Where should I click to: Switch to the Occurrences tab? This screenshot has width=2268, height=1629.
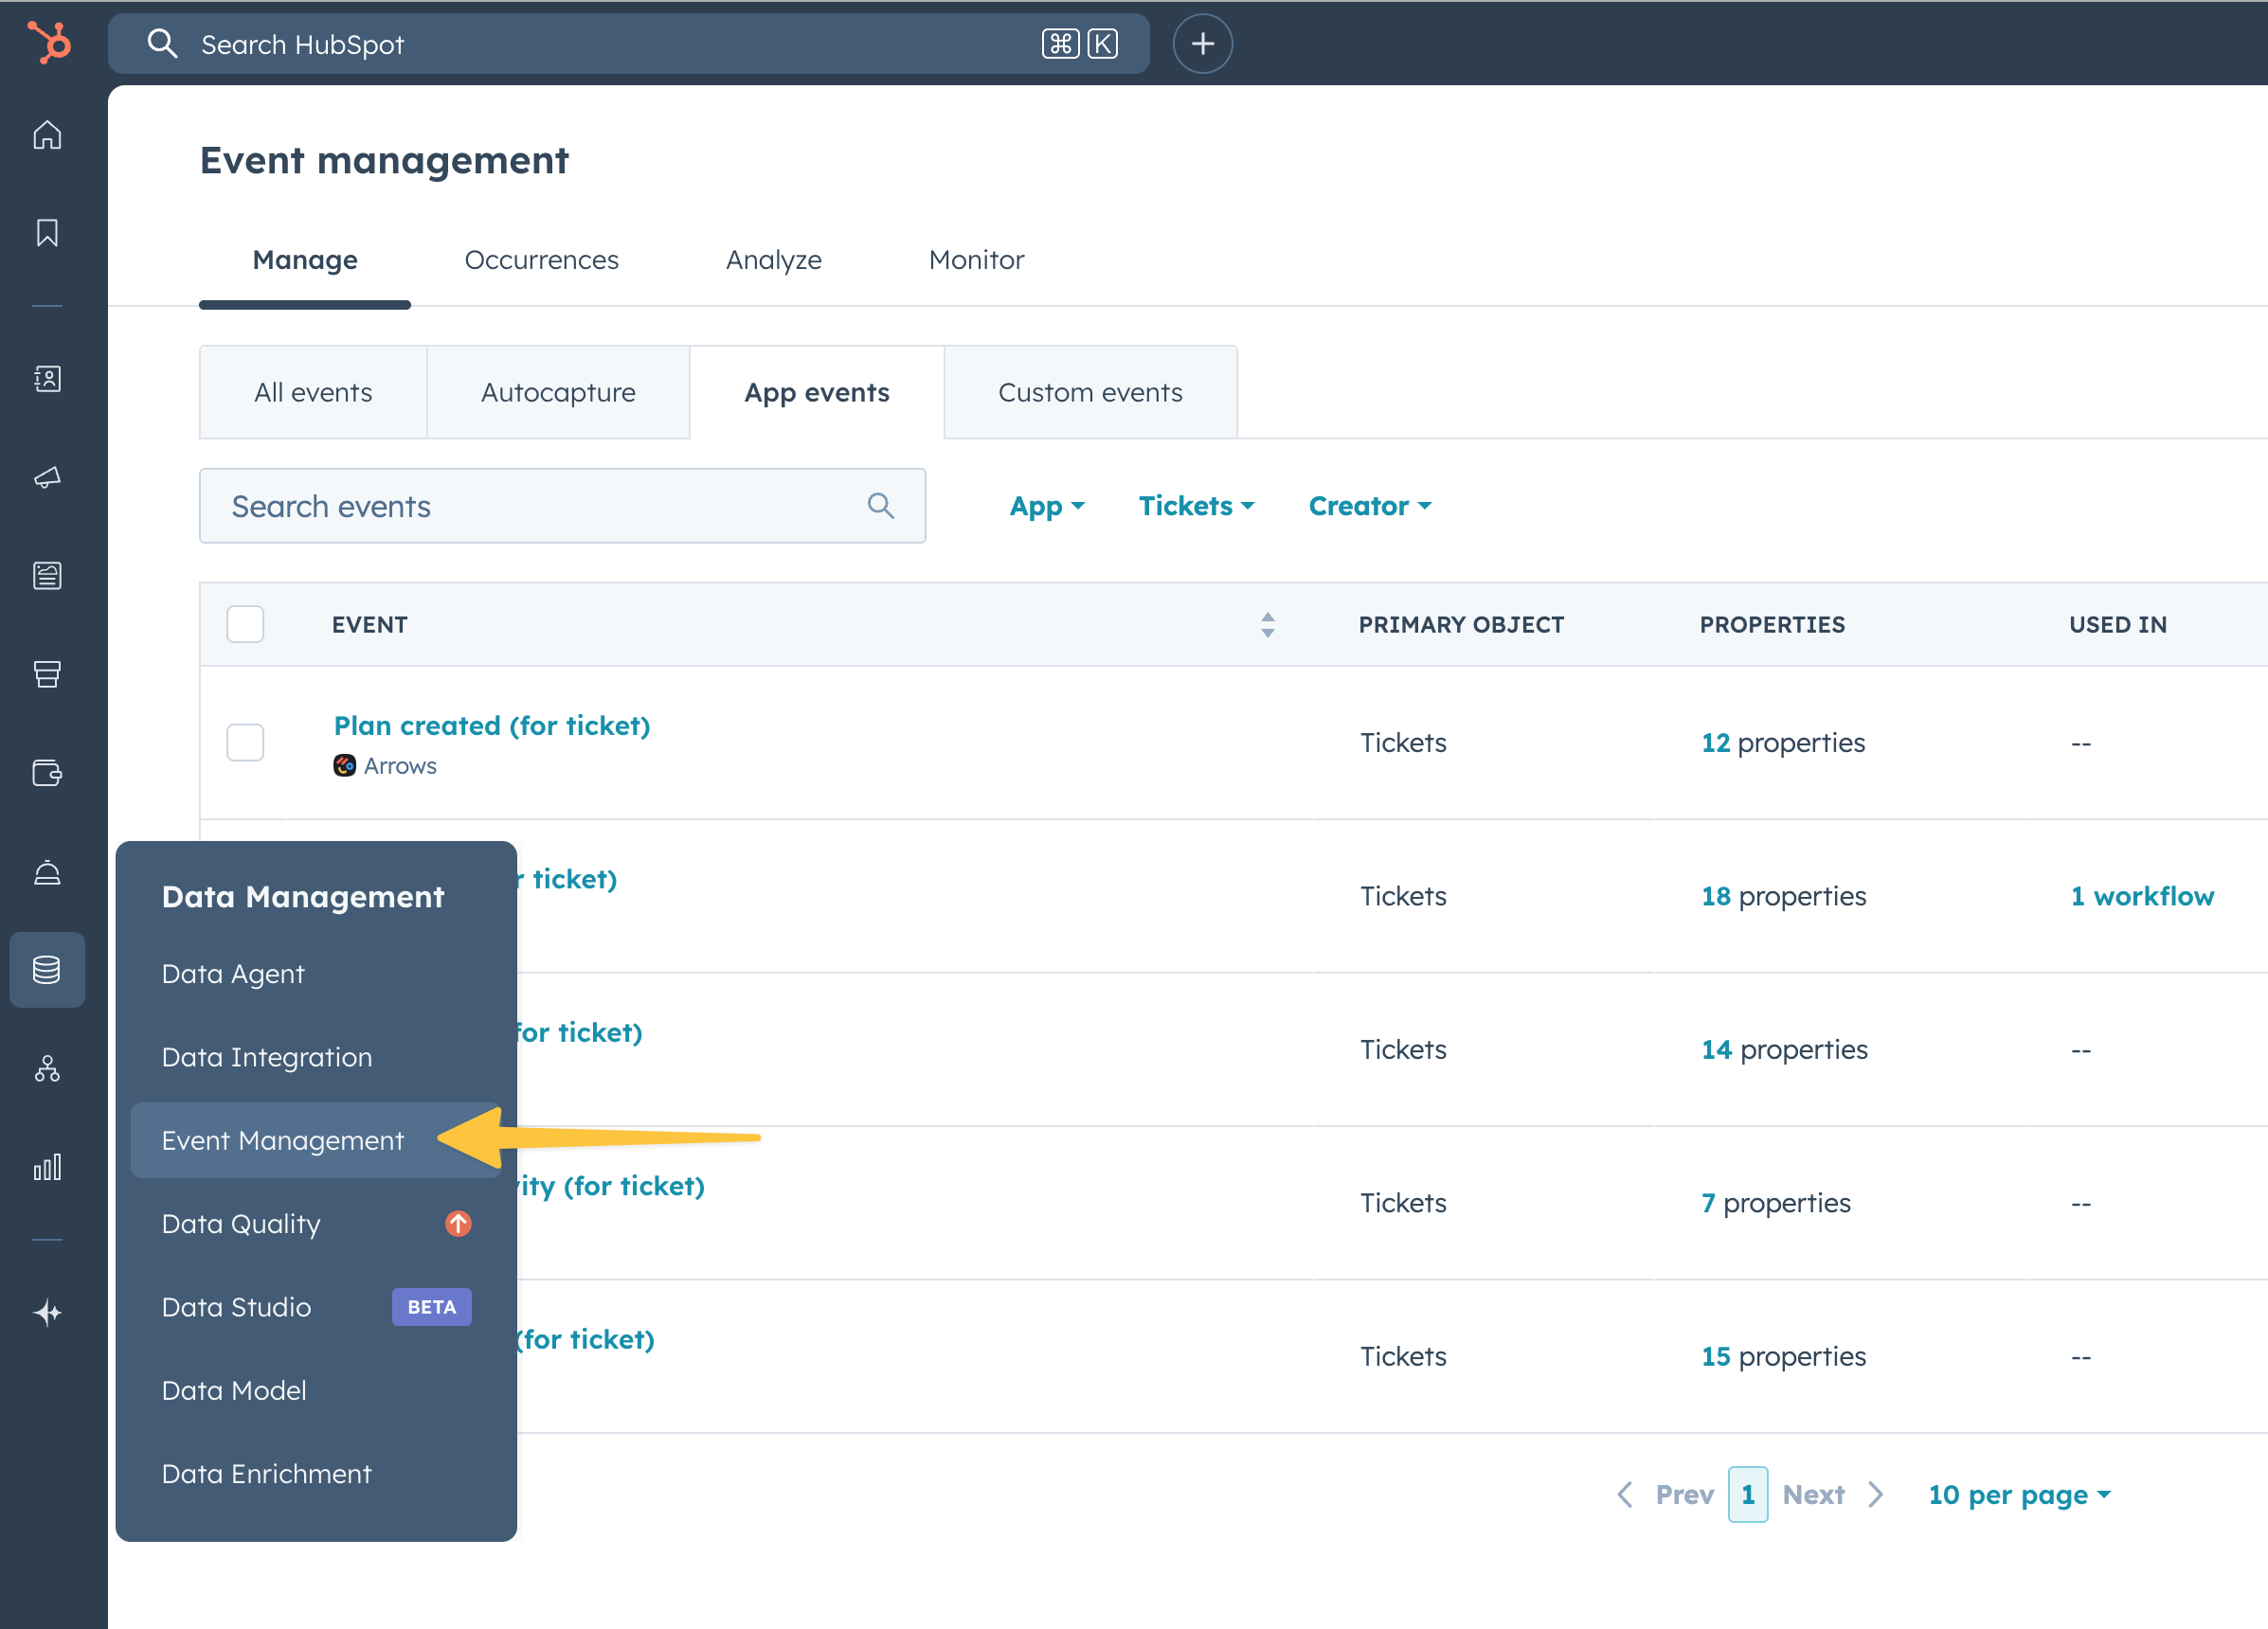(x=541, y=260)
